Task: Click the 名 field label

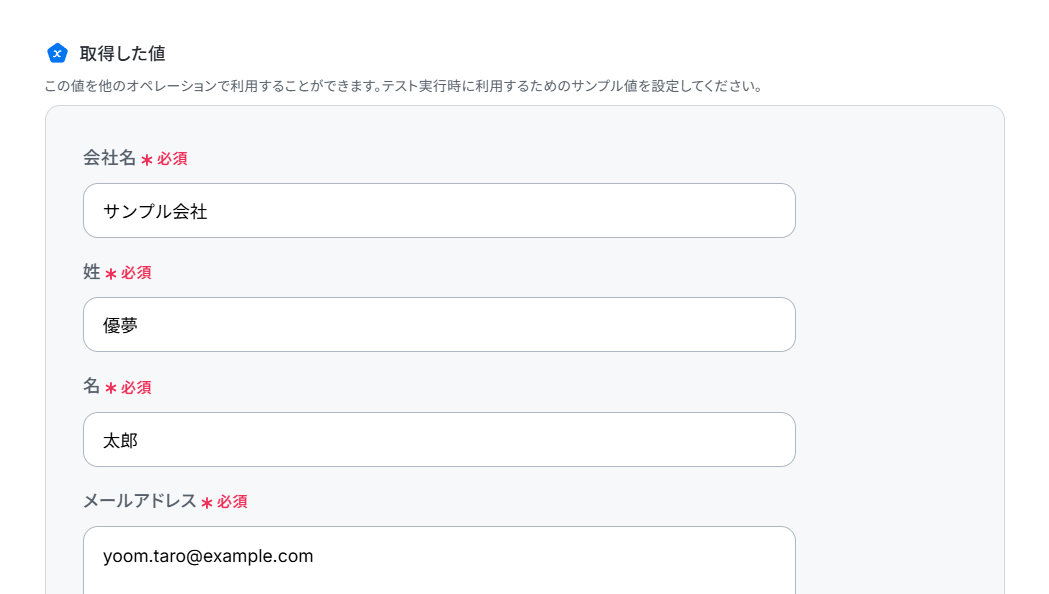Action: [92, 387]
